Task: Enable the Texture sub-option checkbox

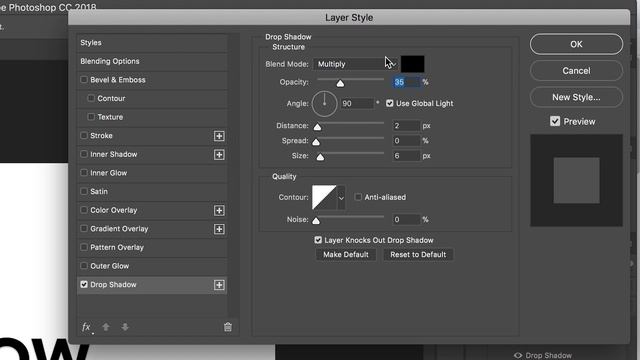Action: pyautogui.click(x=91, y=117)
